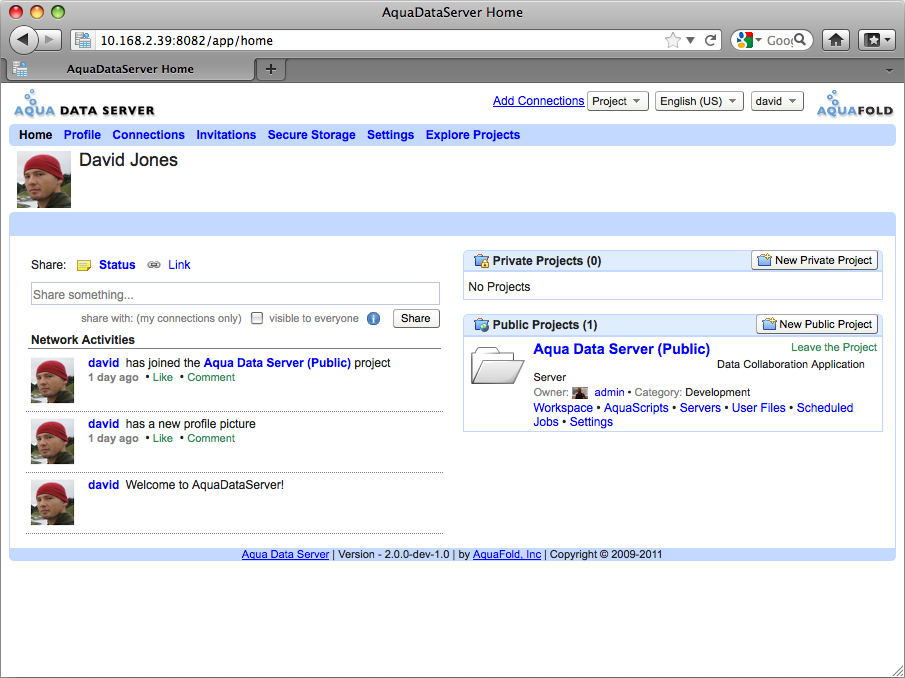
Task: Like the new profile picture activity
Action: 163,439
